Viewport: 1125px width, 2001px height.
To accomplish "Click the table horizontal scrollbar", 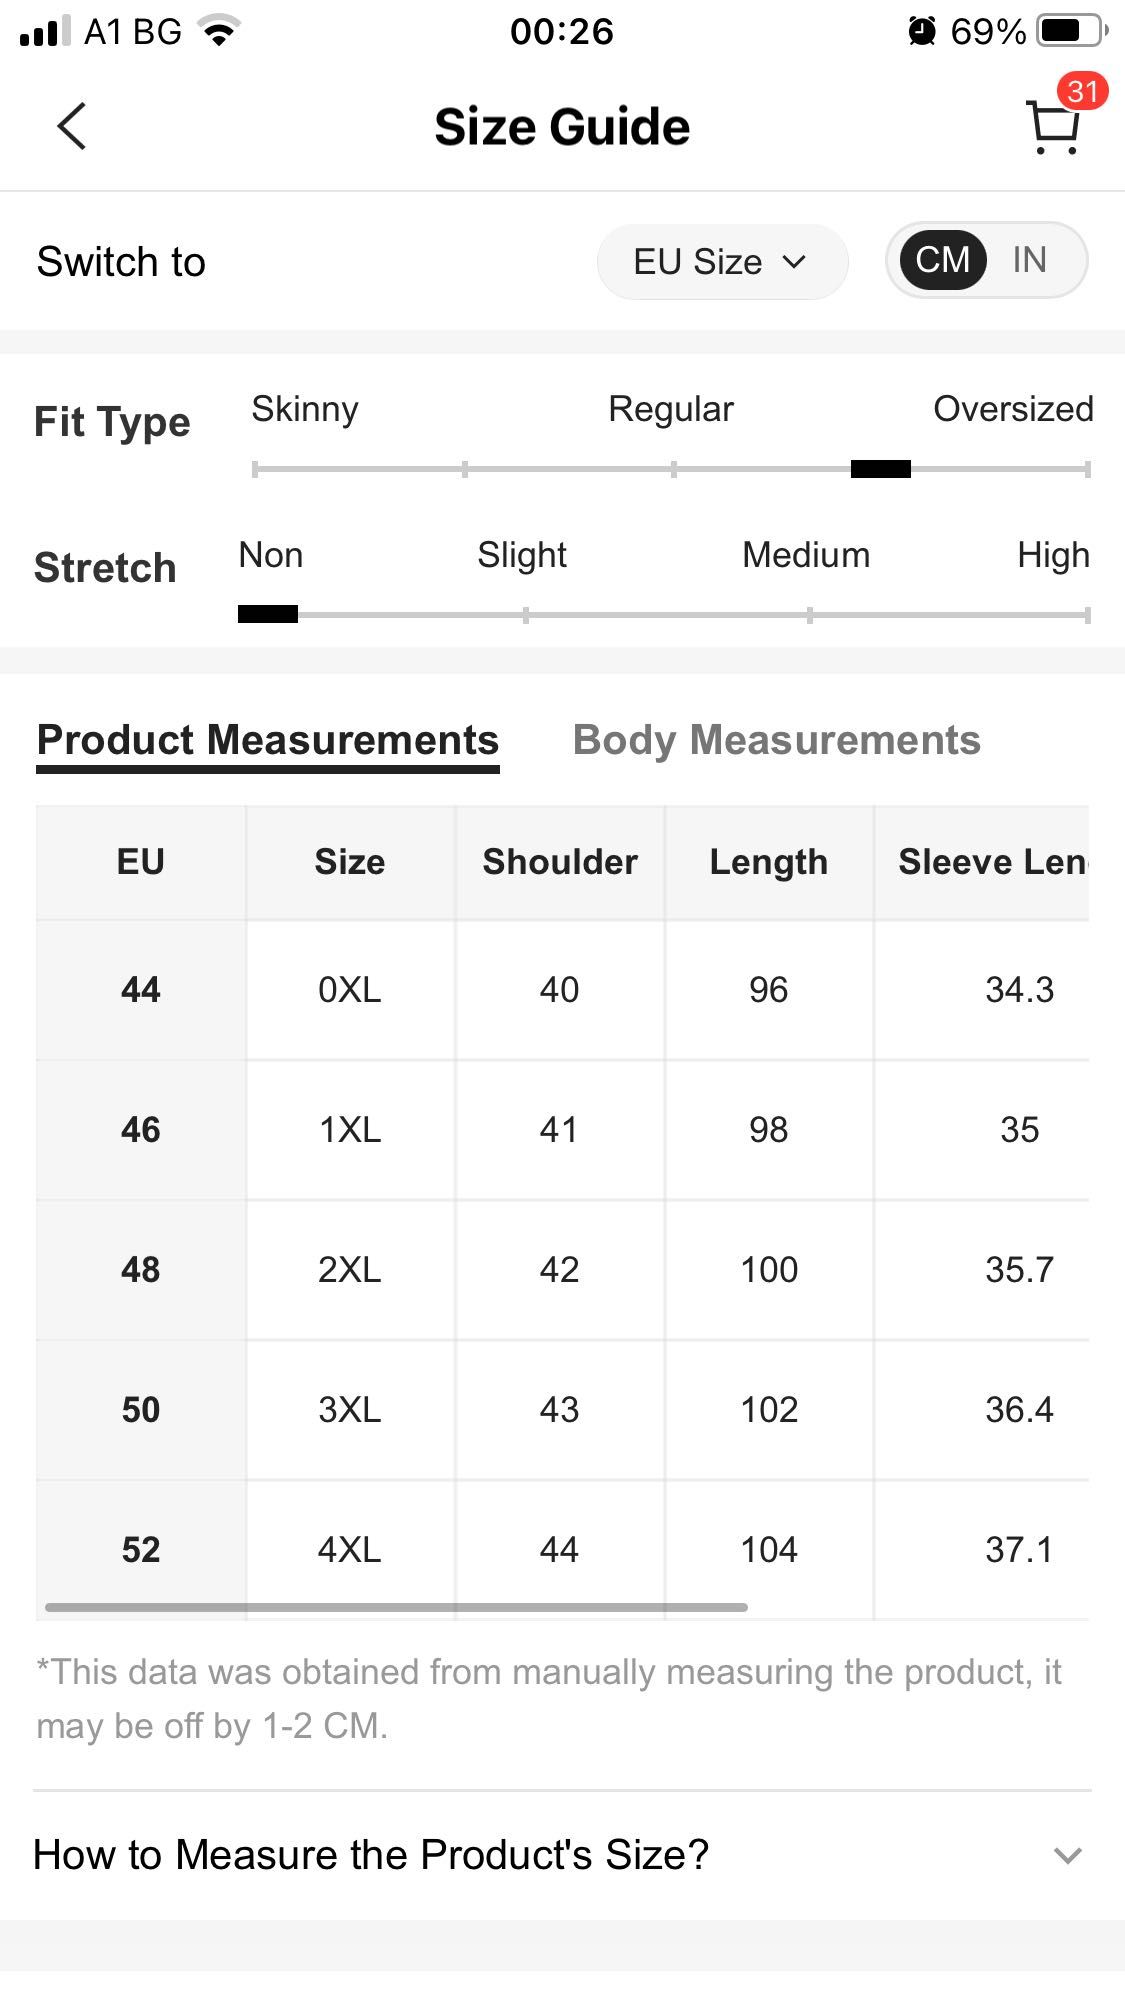I will tap(396, 1607).
